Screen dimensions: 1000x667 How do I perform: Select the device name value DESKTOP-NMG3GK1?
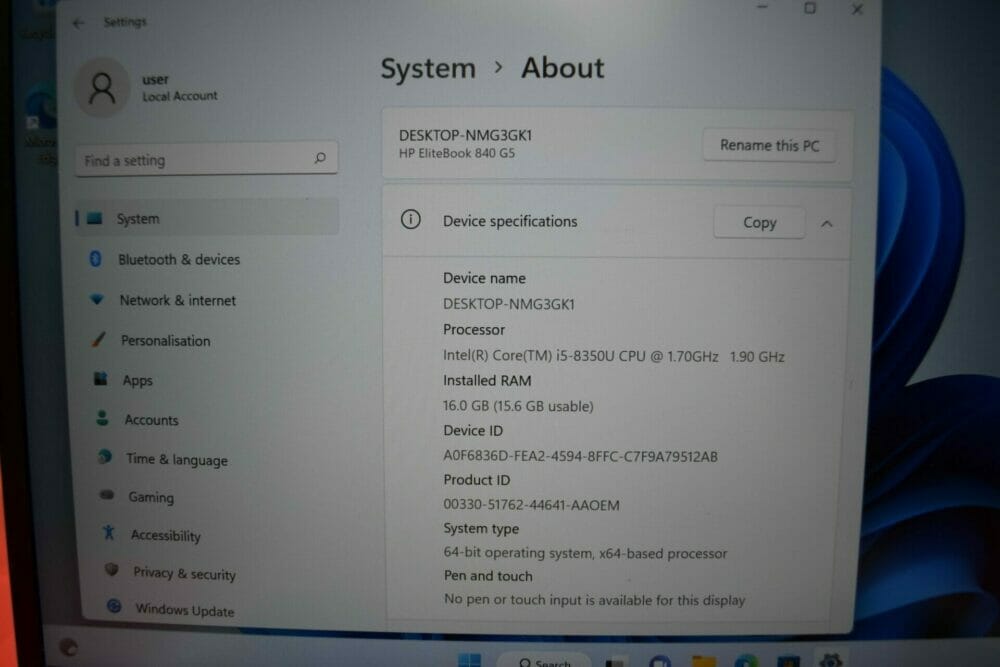click(509, 304)
